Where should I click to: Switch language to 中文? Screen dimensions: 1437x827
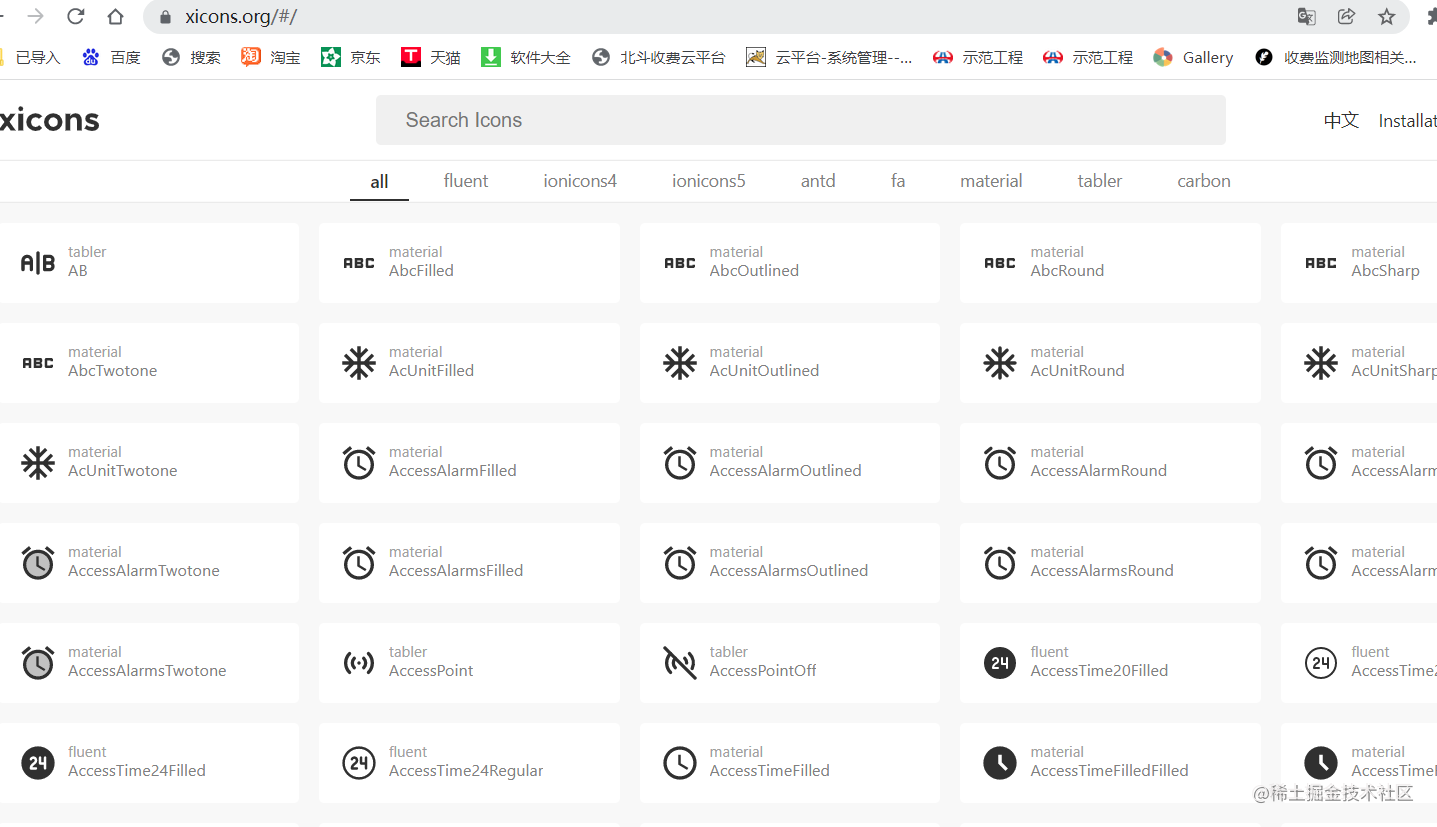[1341, 120]
